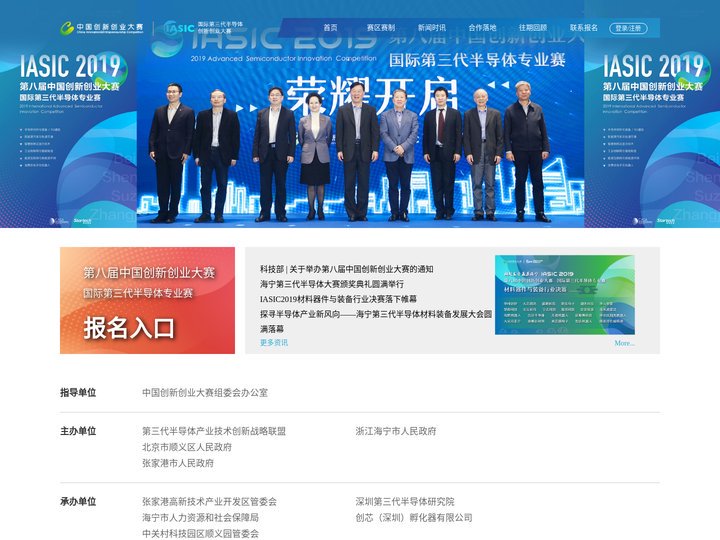Image resolution: width=720 pixels, height=540 pixels.
Task: Click the IASIC competition logo
Action: [x=203, y=28]
